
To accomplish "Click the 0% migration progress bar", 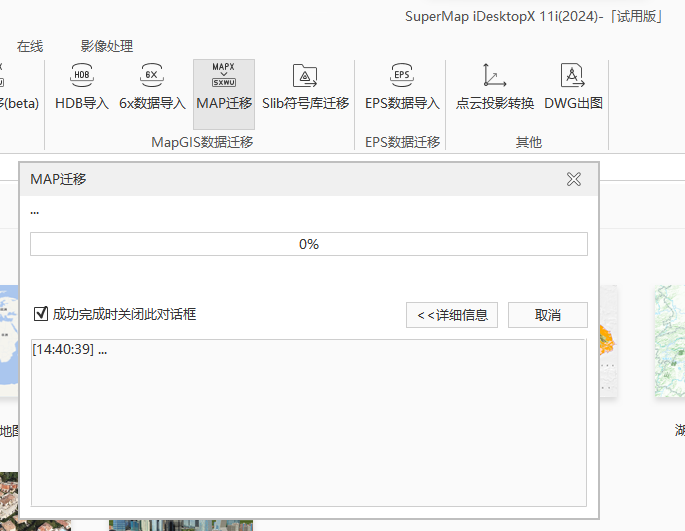I will coord(309,244).
